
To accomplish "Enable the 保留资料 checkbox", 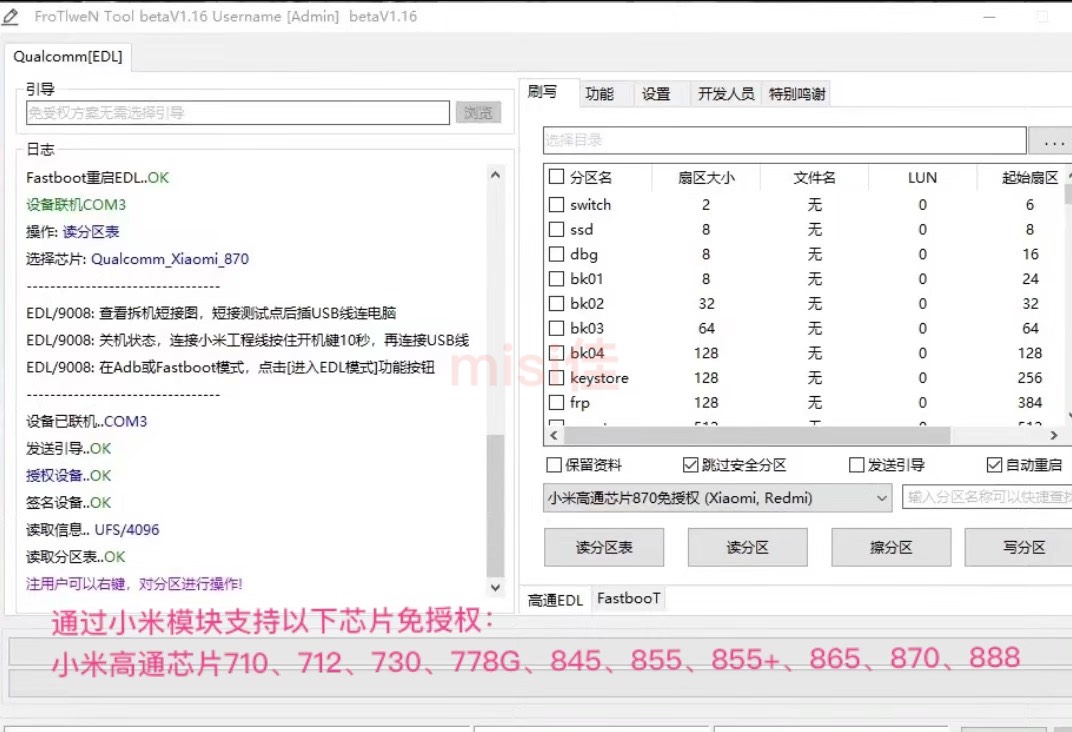I will [x=554, y=465].
